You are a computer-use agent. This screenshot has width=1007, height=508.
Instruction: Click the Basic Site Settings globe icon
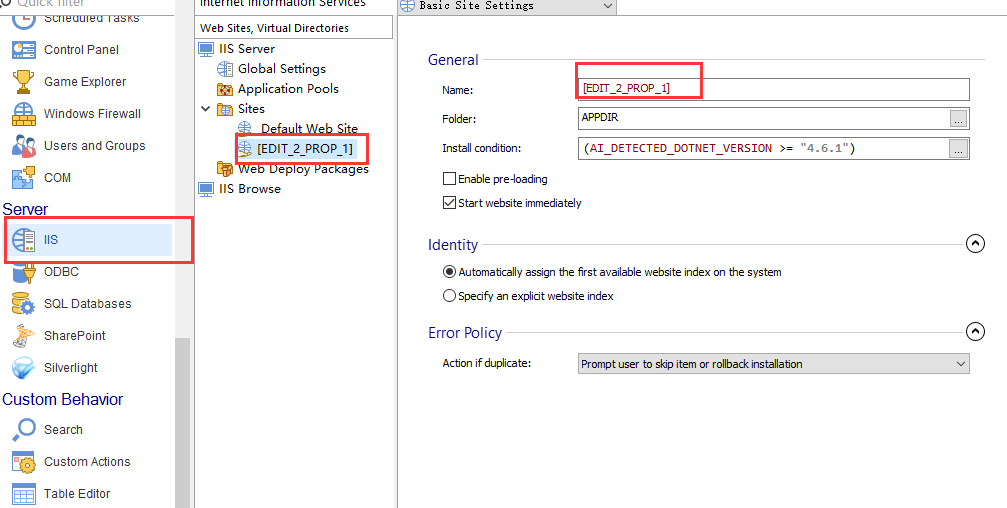click(407, 6)
